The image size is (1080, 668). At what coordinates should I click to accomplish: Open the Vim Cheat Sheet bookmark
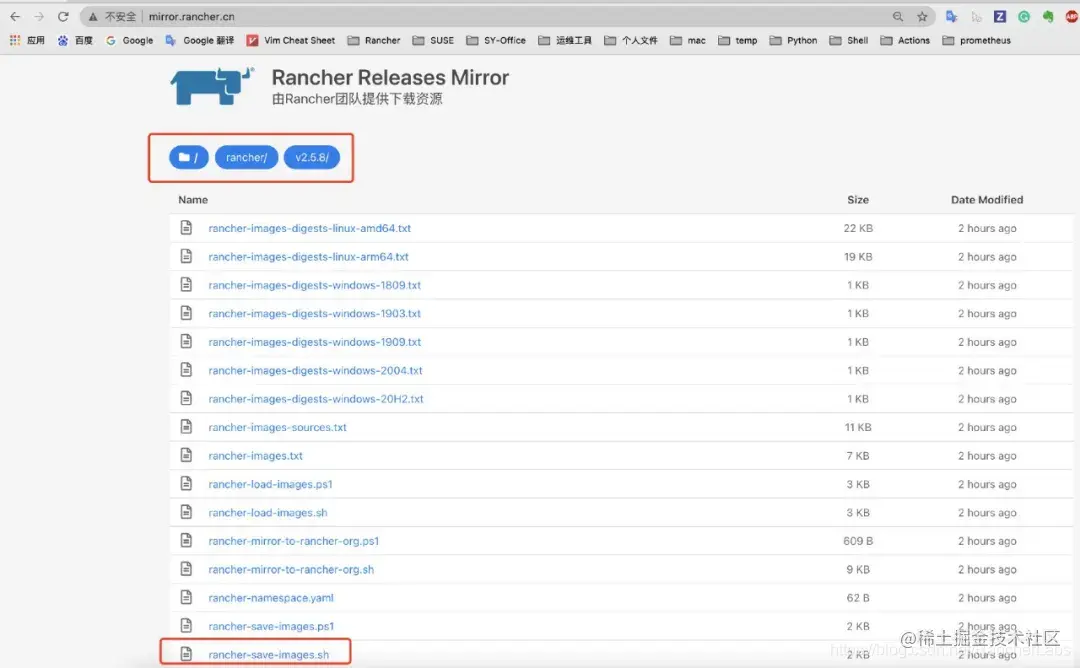[291, 41]
